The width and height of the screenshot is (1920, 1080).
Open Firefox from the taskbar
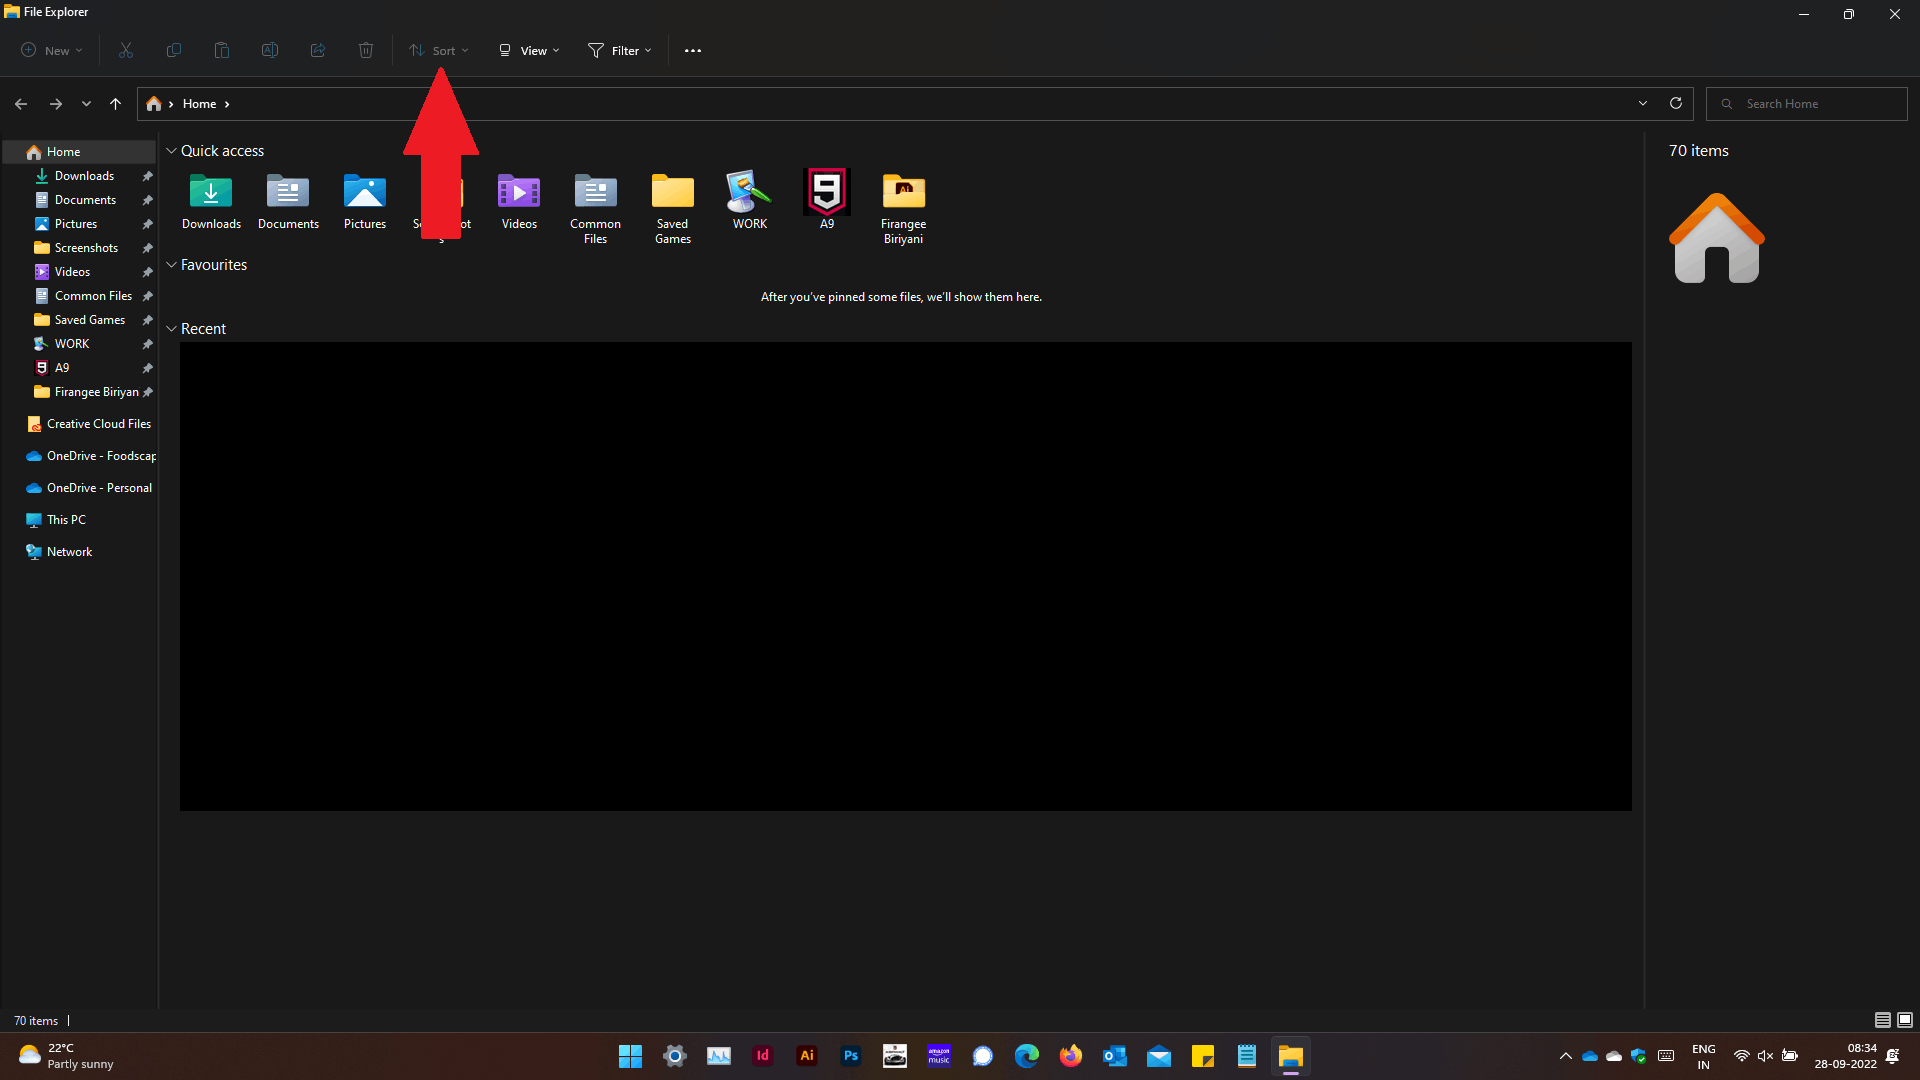tap(1071, 1056)
